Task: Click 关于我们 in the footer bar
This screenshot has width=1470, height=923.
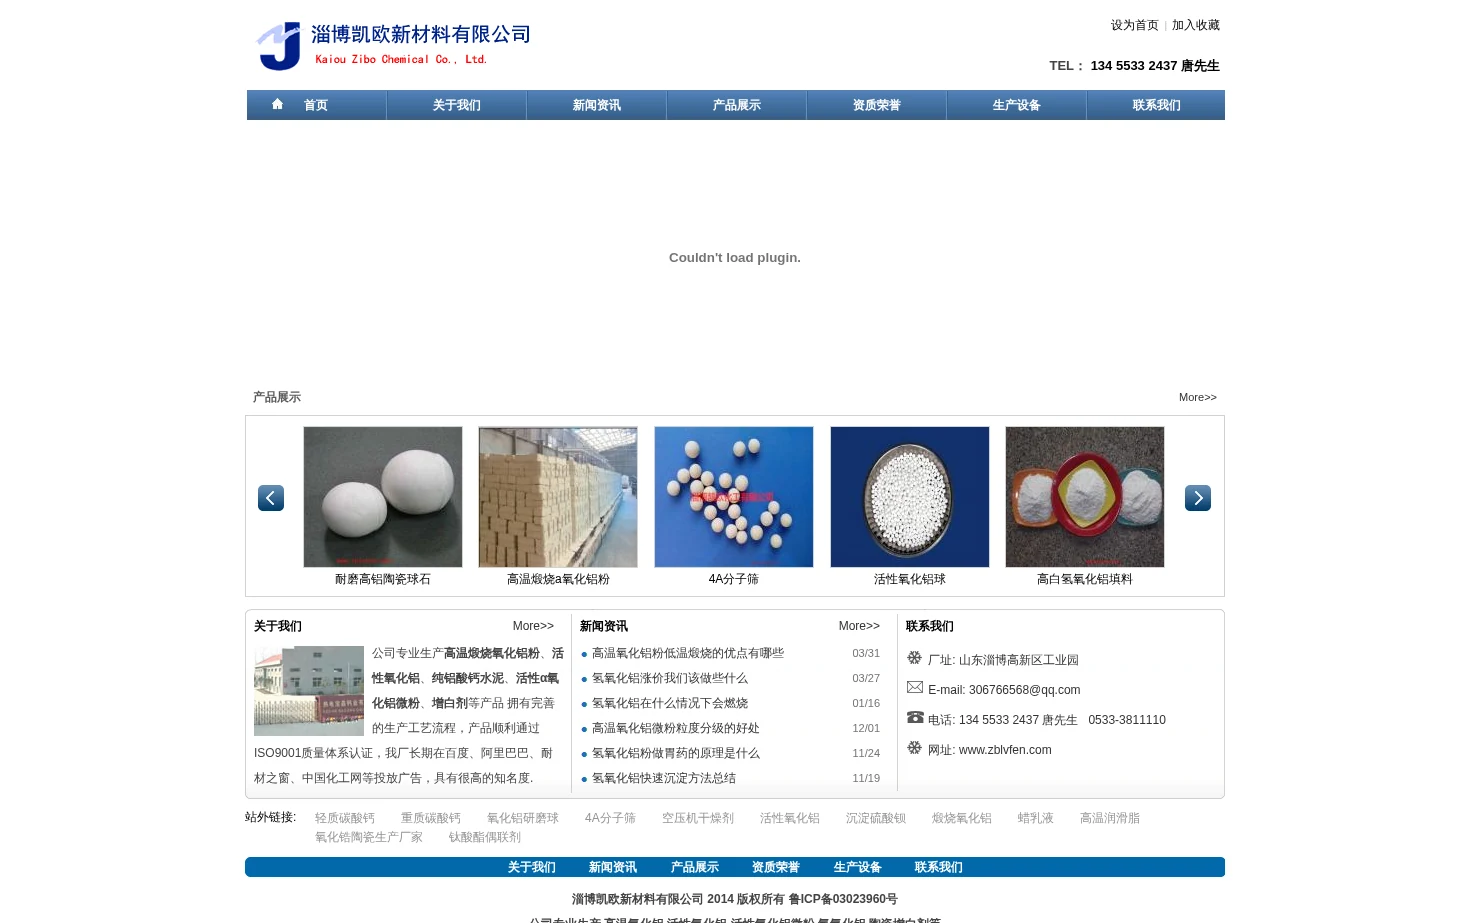Action: click(x=531, y=867)
